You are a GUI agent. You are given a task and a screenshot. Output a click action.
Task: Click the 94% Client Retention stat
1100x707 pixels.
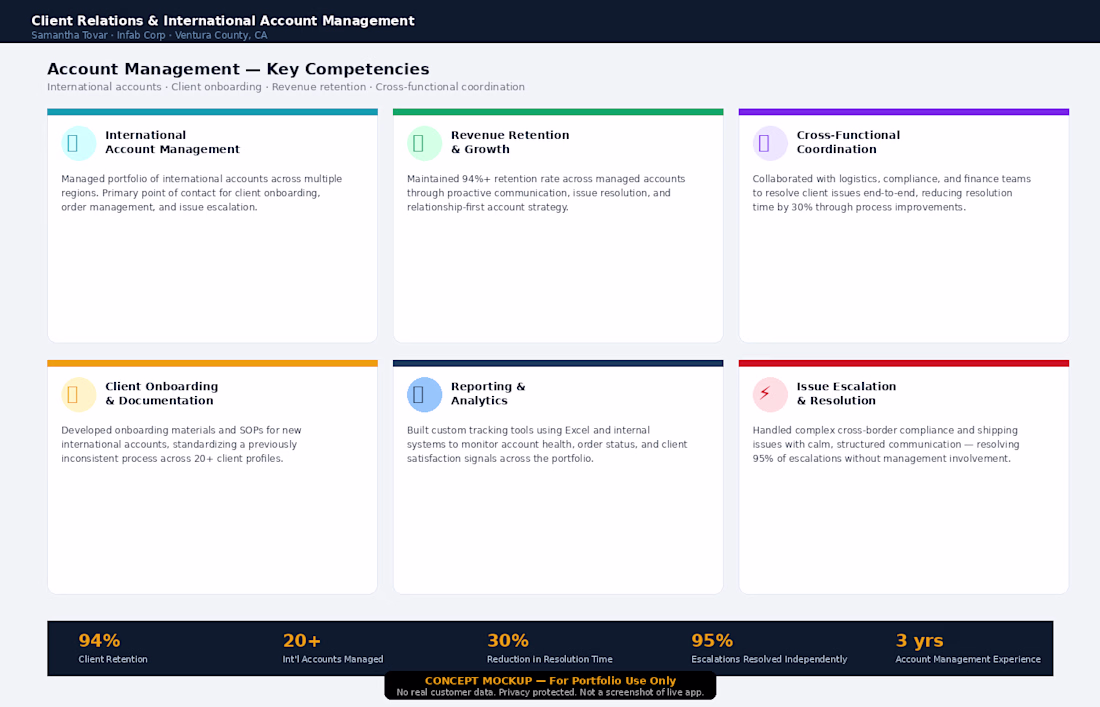click(x=113, y=648)
